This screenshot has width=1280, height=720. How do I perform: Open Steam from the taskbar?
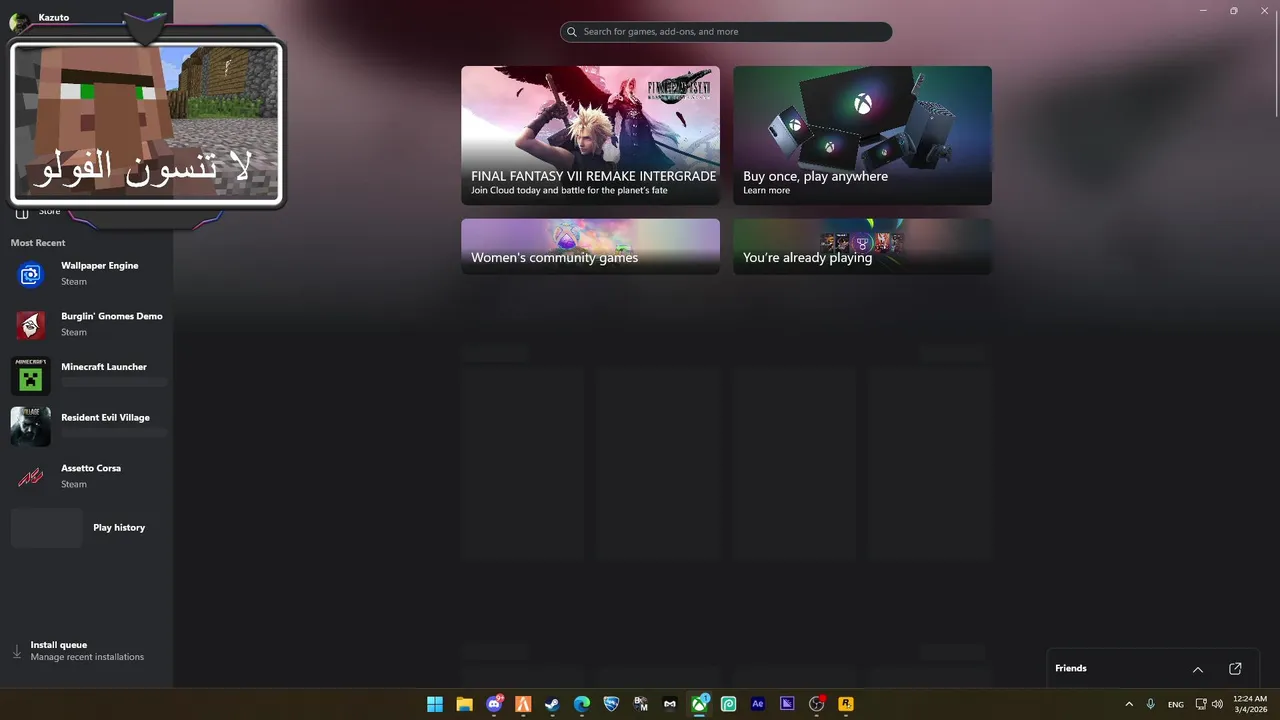pyautogui.click(x=552, y=704)
